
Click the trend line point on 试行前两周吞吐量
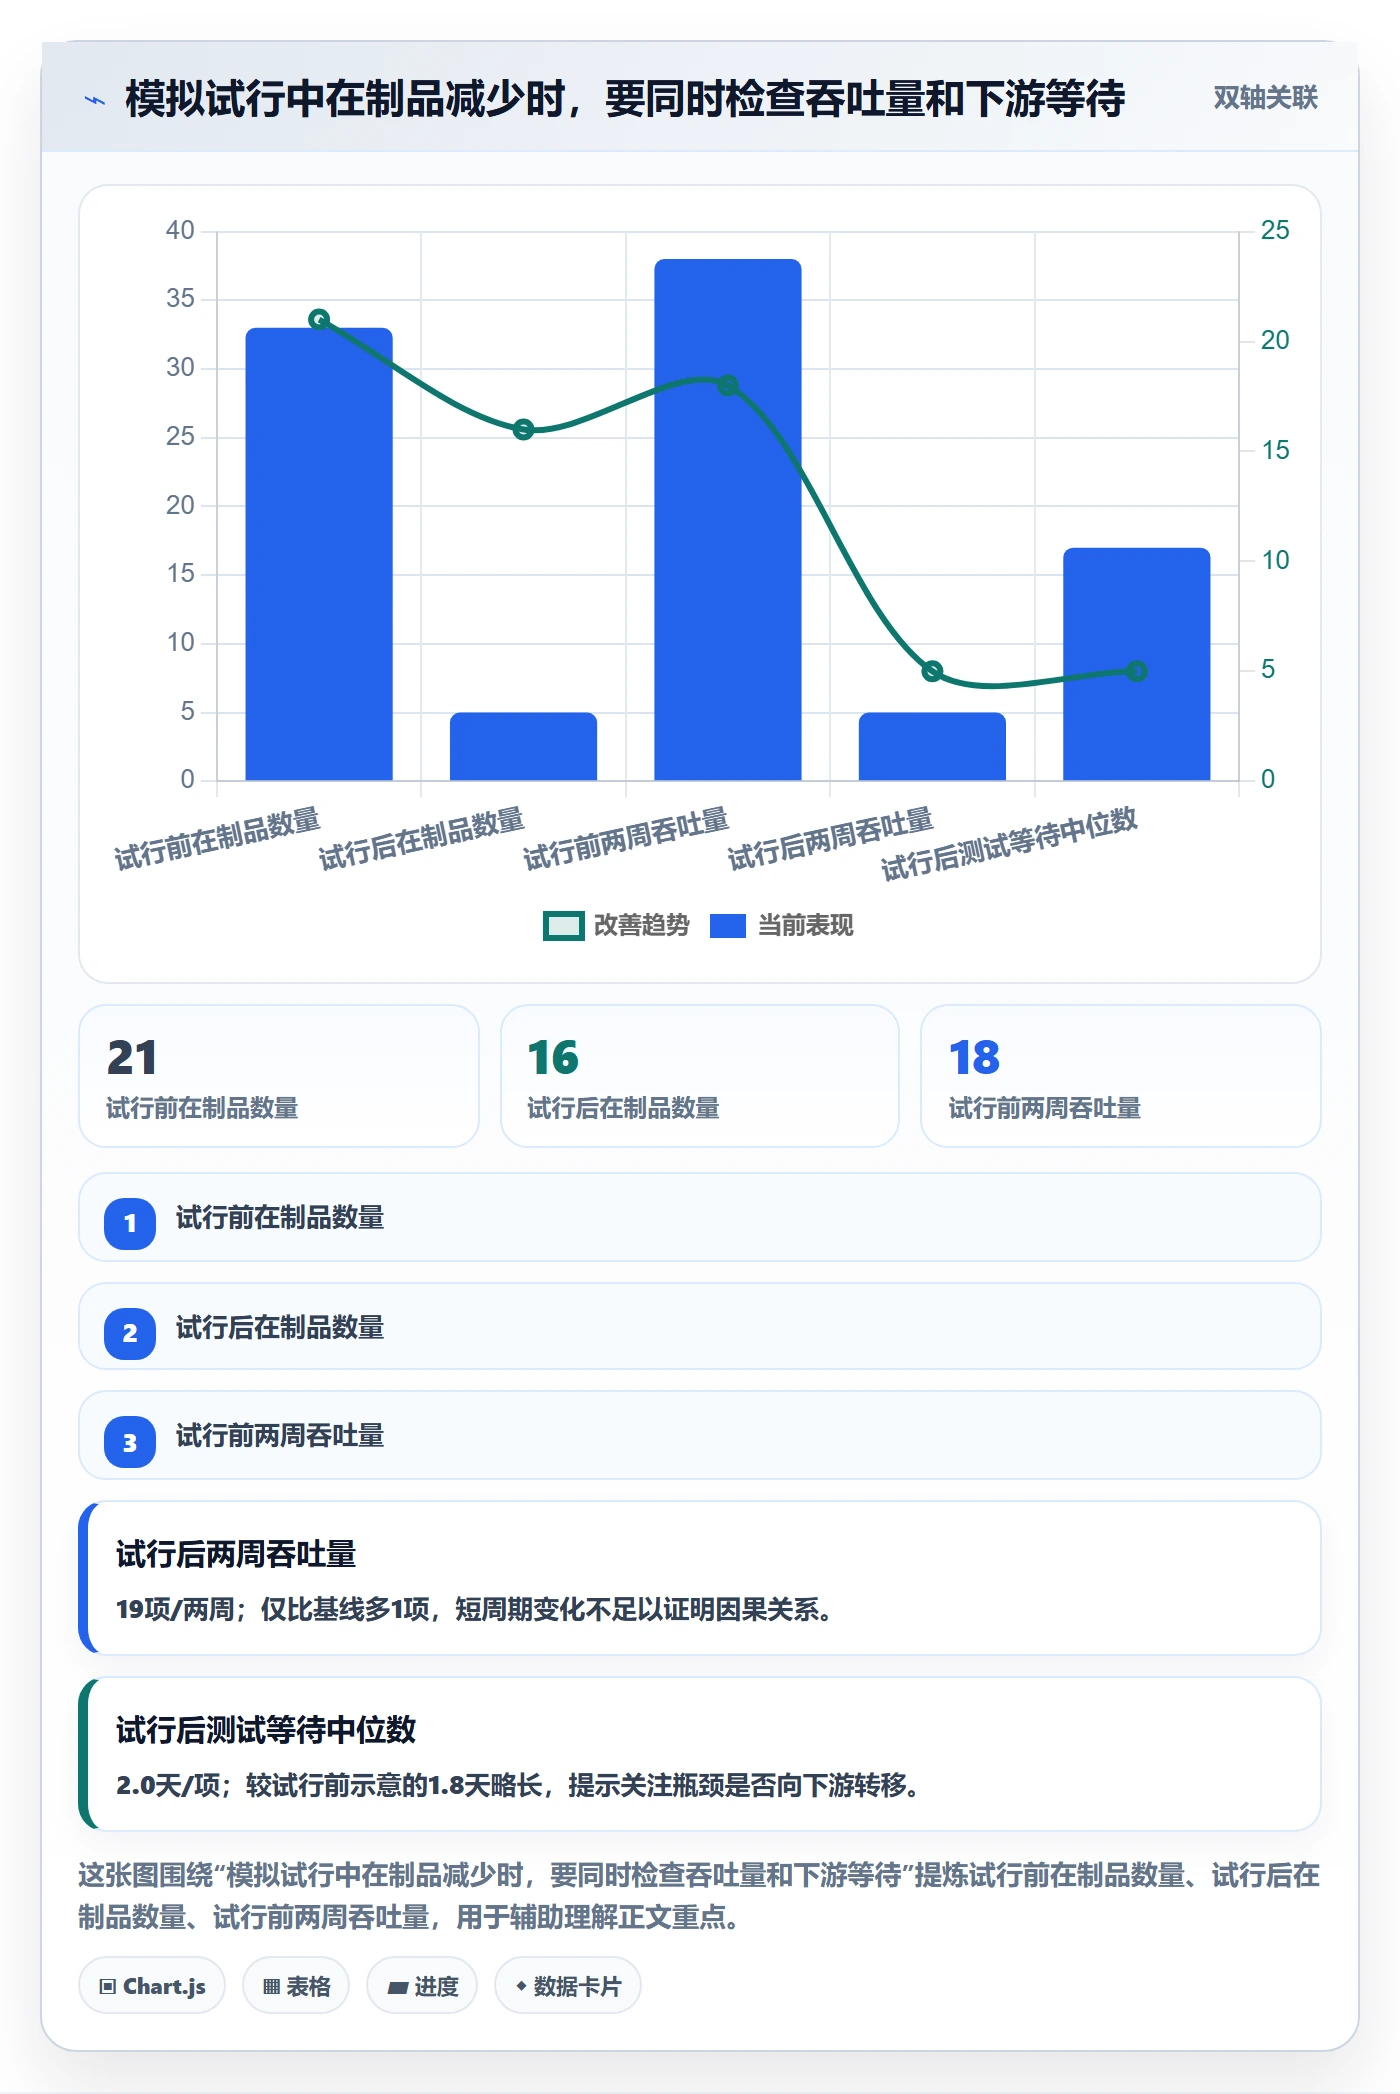pyautogui.click(x=728, y=385)
